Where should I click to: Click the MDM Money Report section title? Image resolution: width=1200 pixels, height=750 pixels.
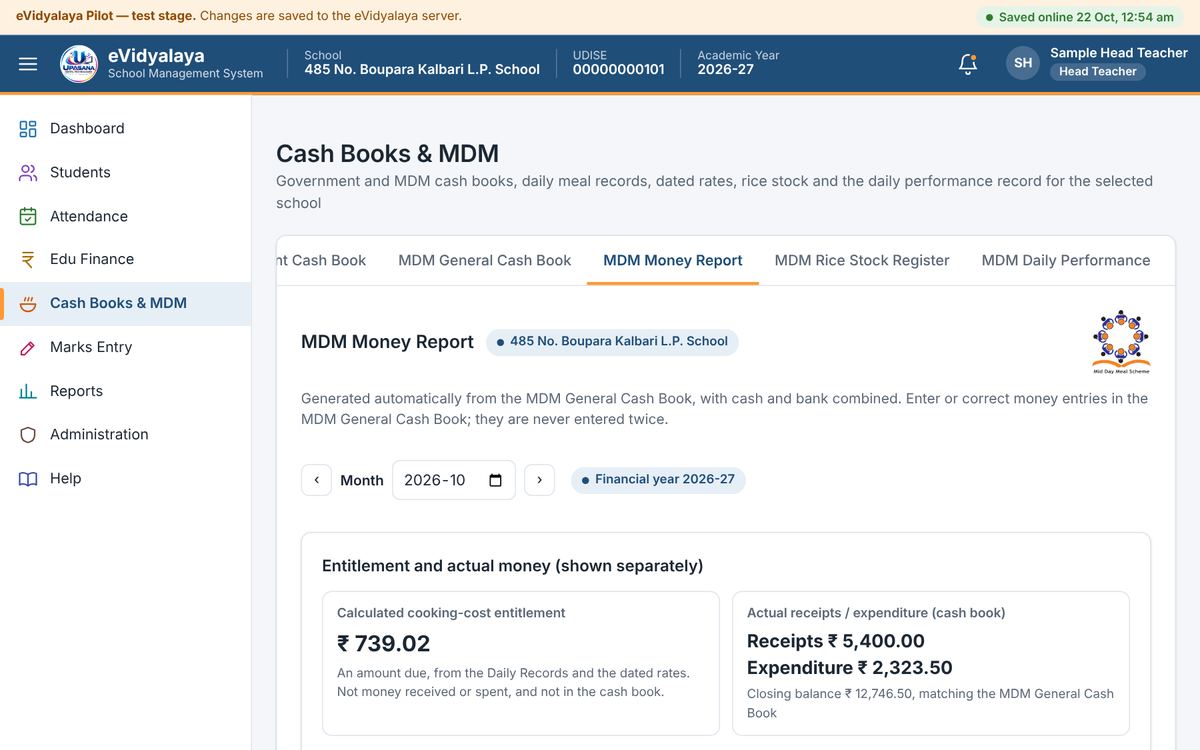click(x=387, y=342)
